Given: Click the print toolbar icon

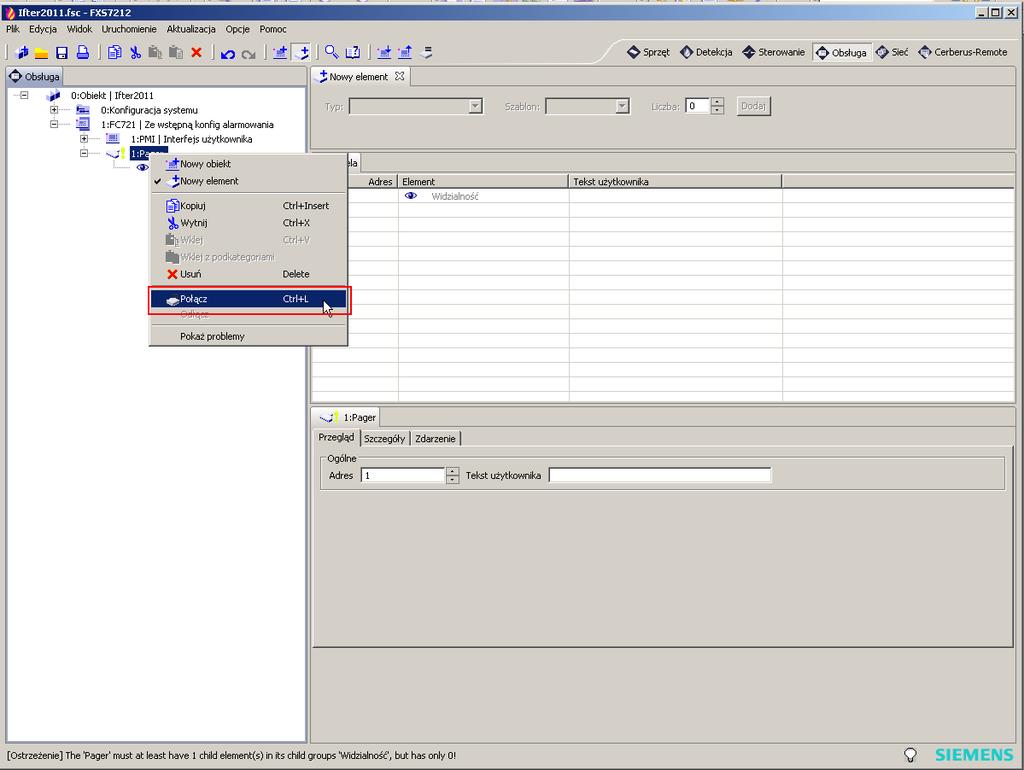Looking at the screenshot, I should 82,52.
